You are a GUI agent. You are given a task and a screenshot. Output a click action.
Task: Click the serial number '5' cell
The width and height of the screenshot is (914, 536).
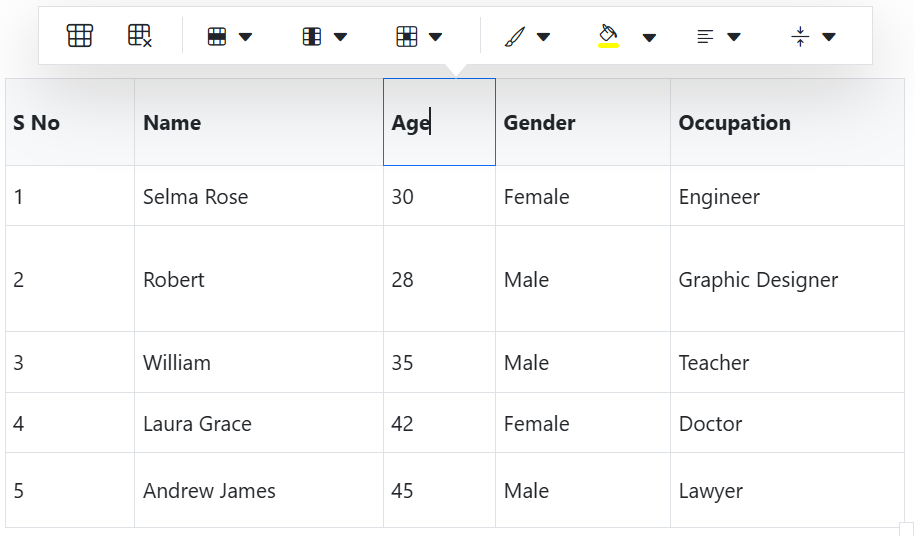pyautogui.click(x=70, y=491)
